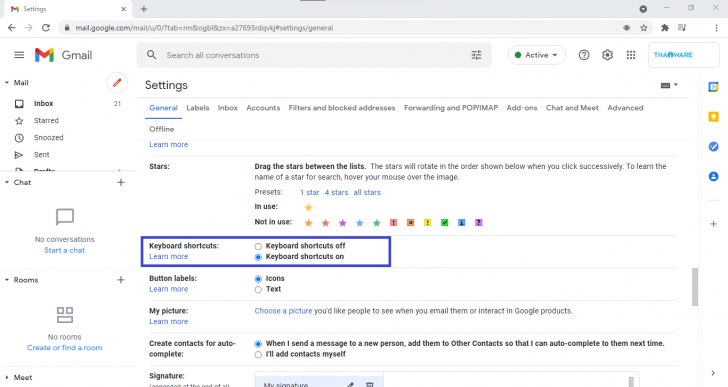Open a new browser tab
728x387 pixels.
tap(144, 9)
